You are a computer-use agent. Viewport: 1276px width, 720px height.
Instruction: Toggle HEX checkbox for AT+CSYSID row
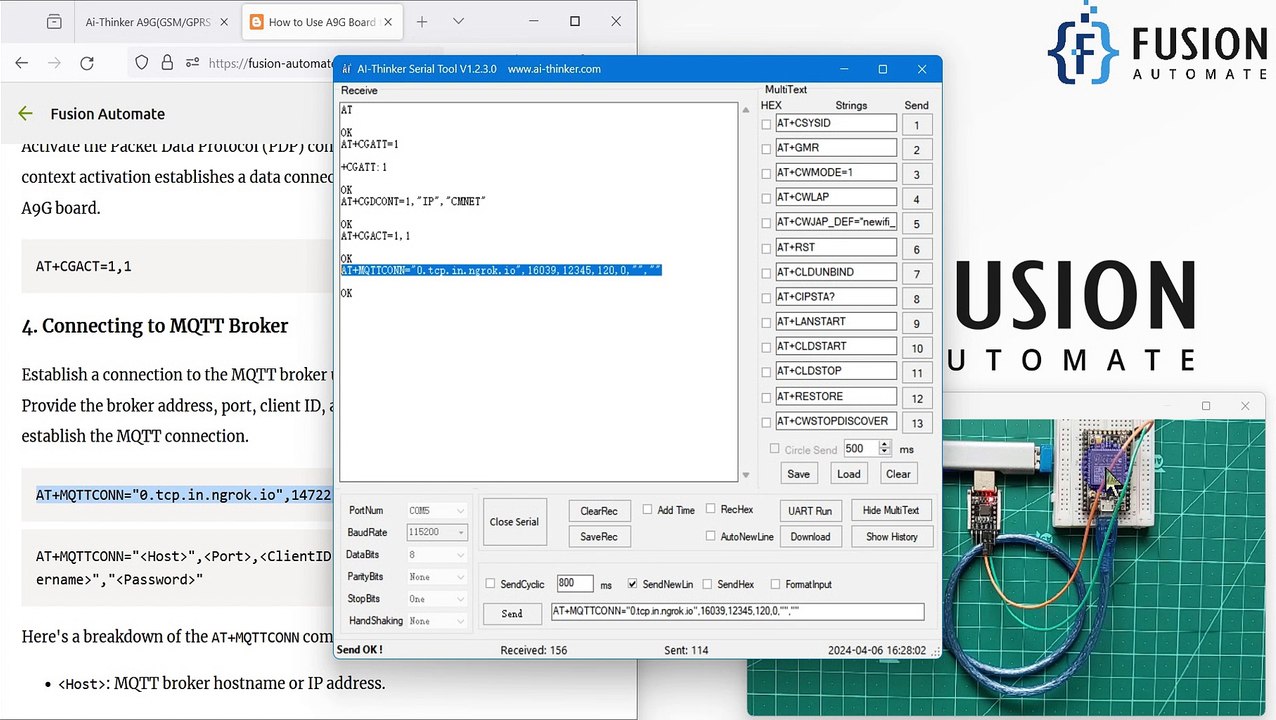[766, 124]
